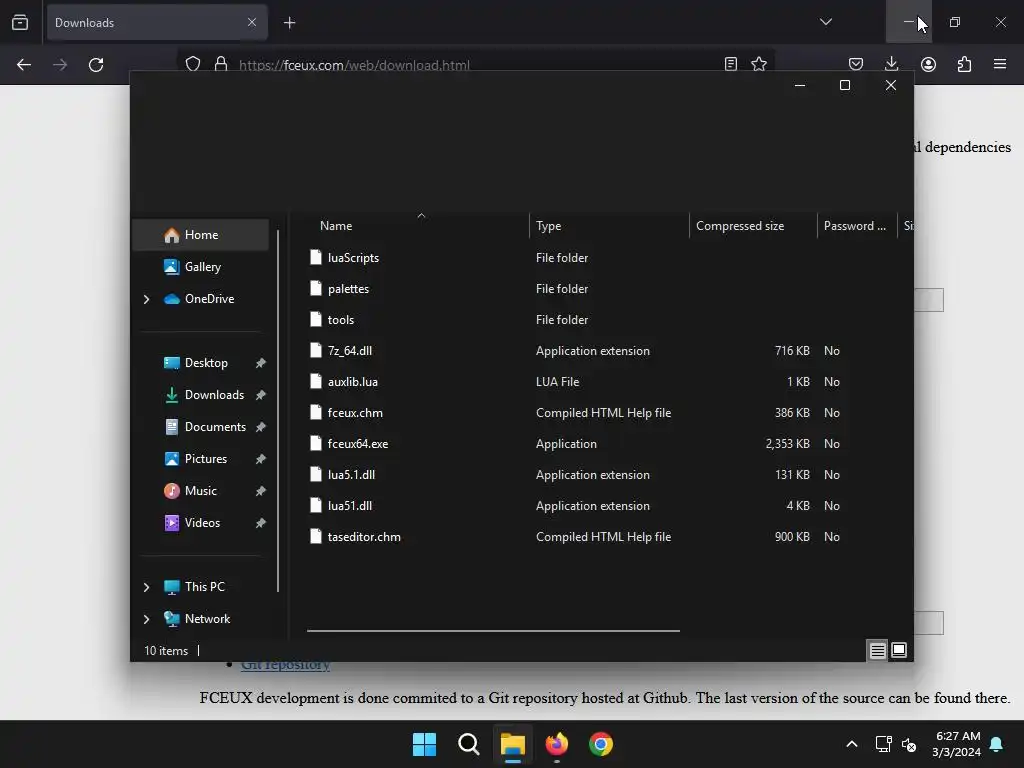Select taseditor.chm file

click(x=364, y=537)
